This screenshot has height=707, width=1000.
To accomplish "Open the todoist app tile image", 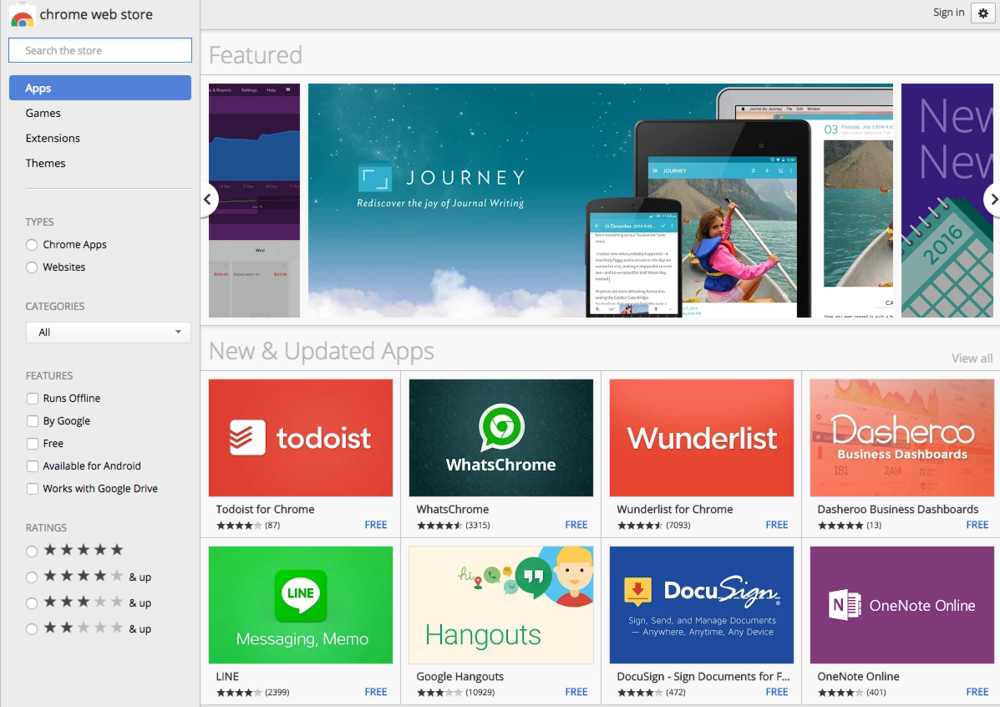I will tap(300, 438).
